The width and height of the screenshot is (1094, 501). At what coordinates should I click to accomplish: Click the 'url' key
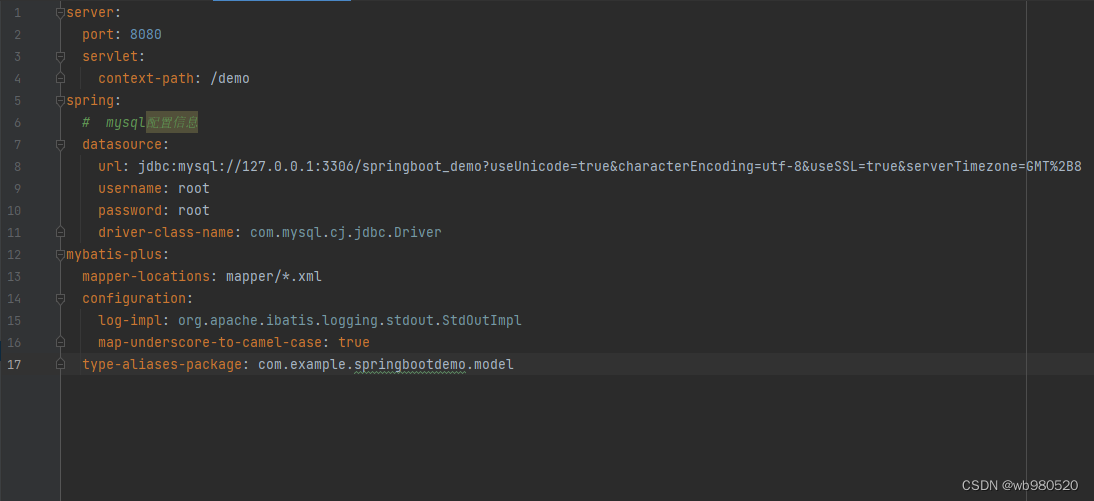110,167
